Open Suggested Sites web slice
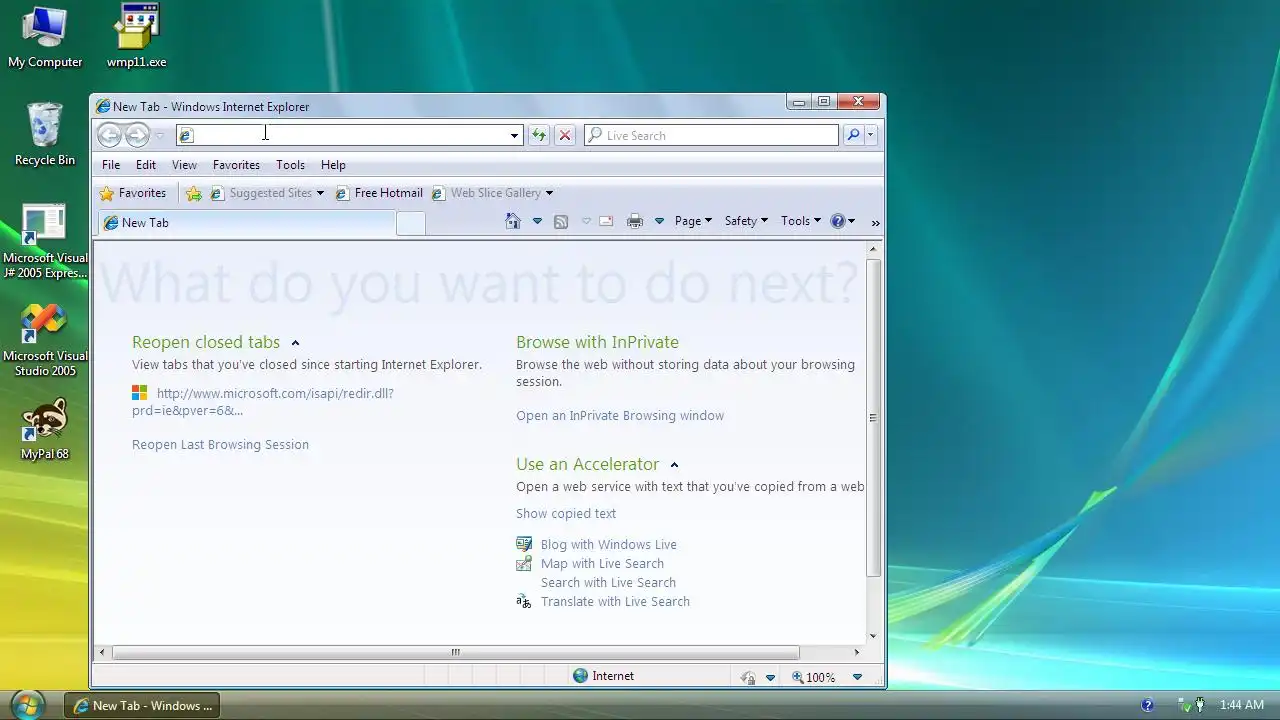Screen dimensions: 1280x720 (x=267, y=193)
